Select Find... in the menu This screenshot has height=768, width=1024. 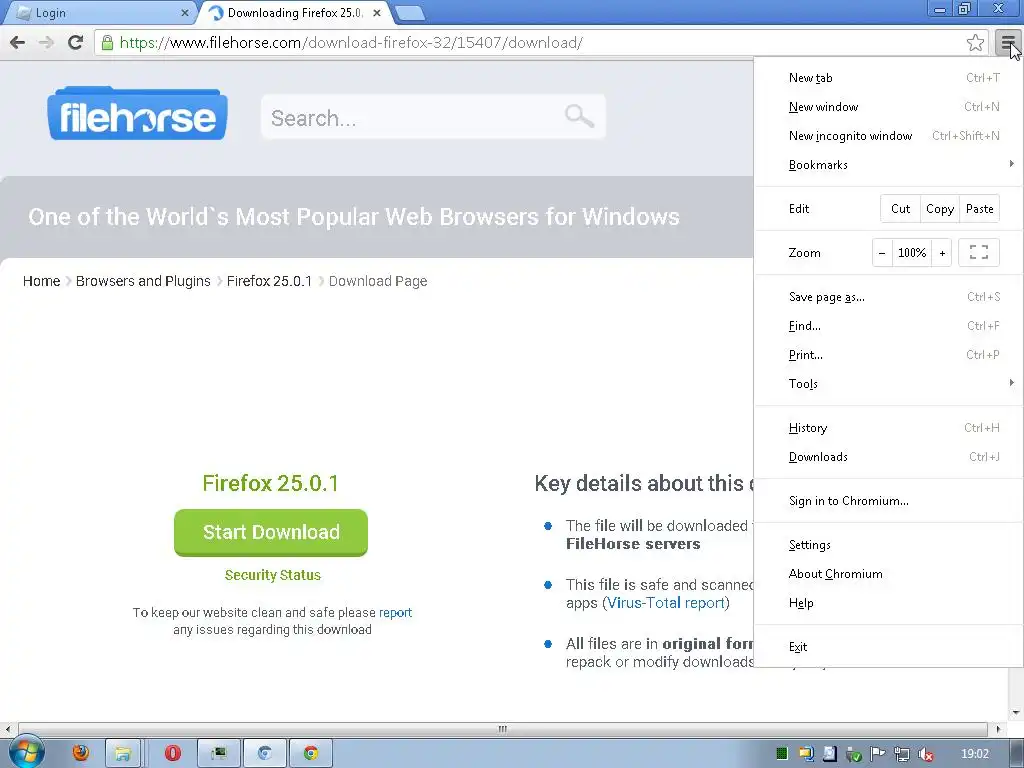[889, 326]
